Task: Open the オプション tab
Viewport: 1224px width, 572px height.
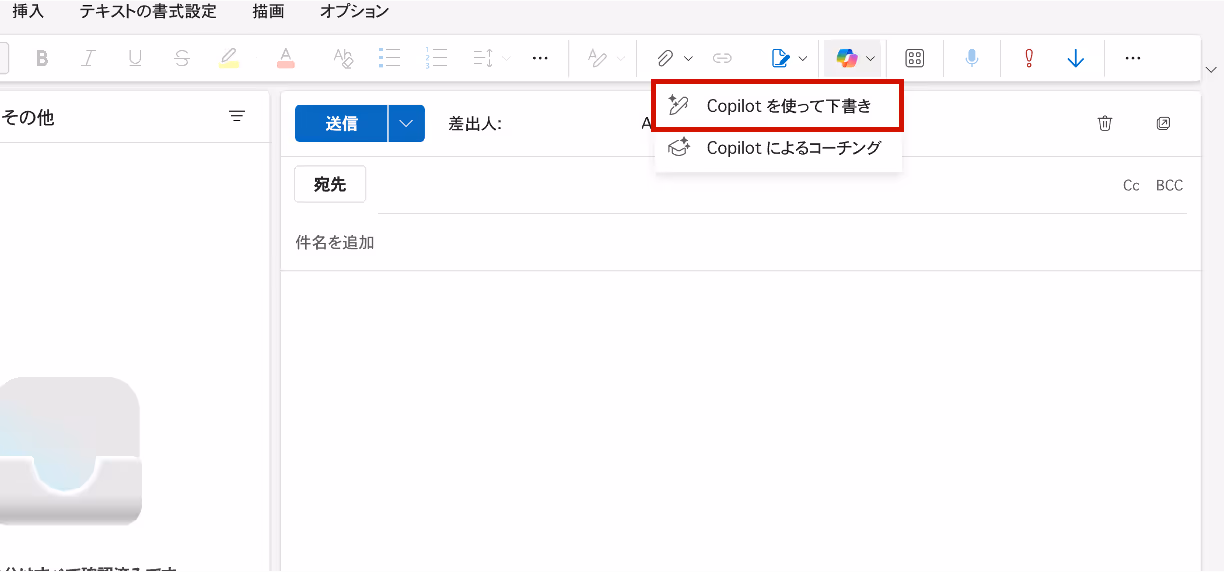Action: click(354, 12)
